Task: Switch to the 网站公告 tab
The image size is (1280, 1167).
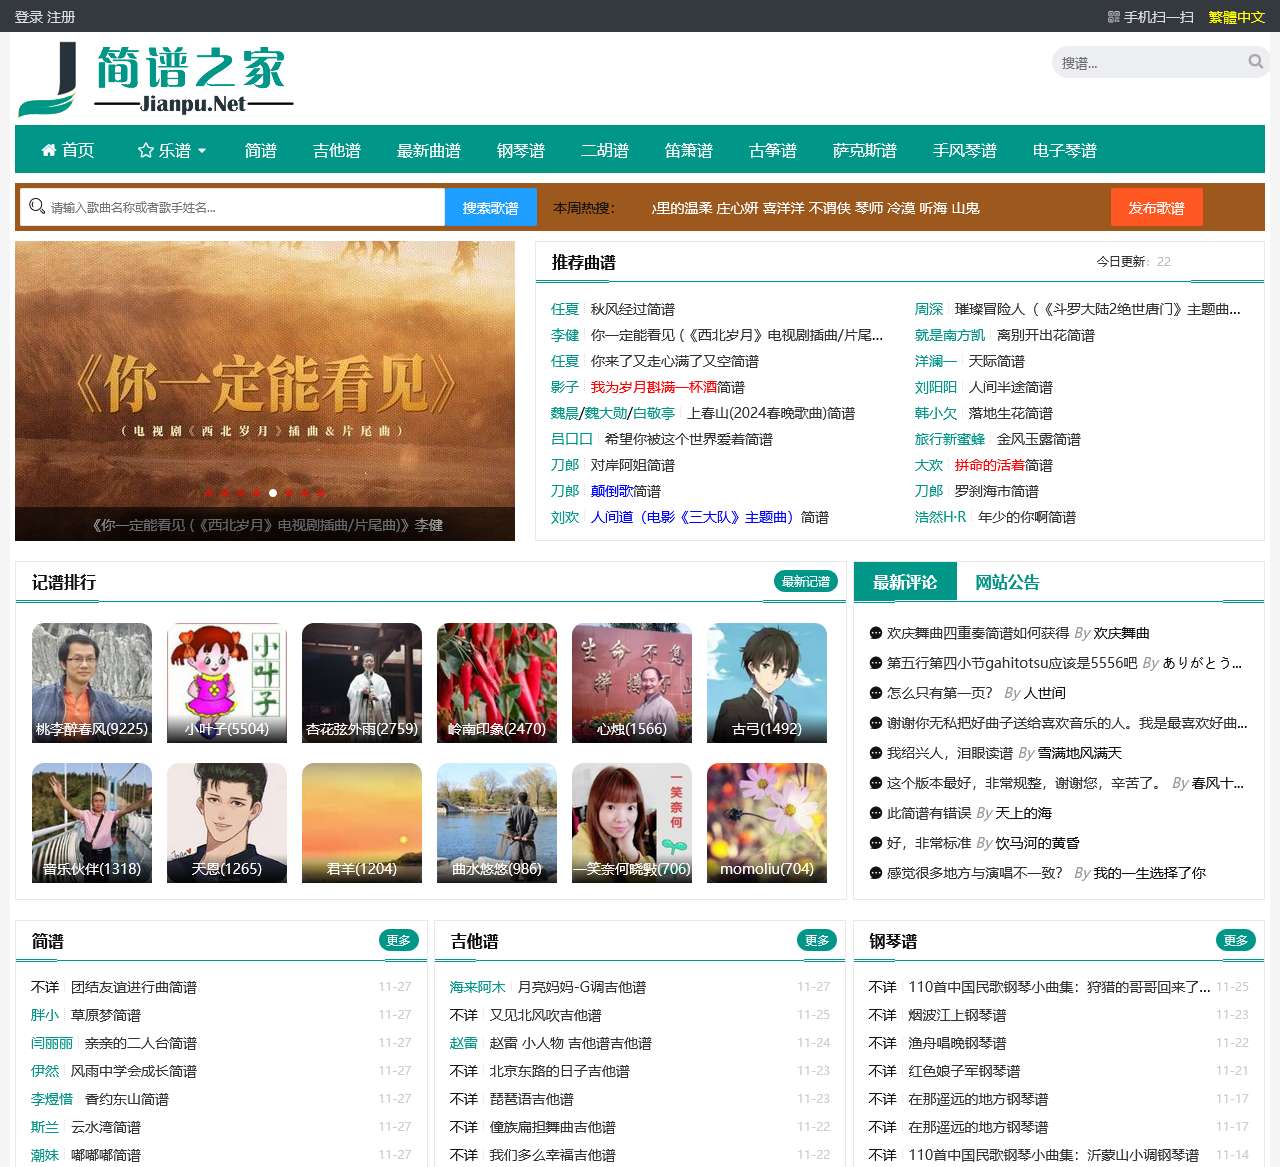Action: click(1007, 582)
